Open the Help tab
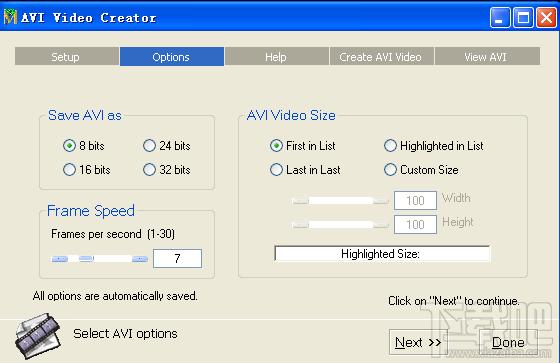560x363 pixels. (277, 57)
